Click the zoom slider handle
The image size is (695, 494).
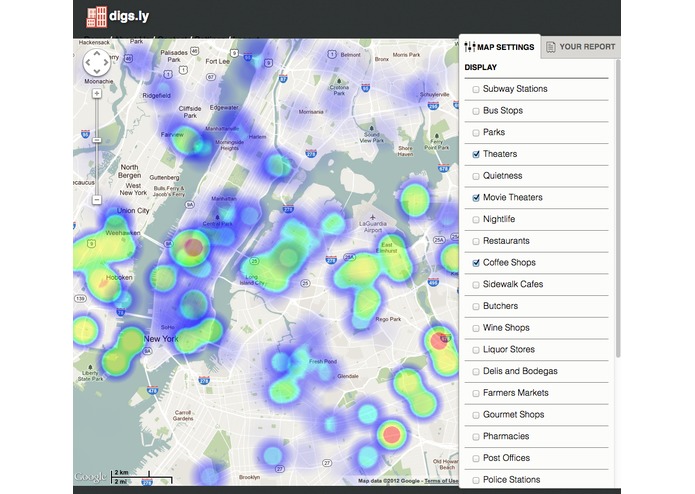pyautogui.click(x=97, y=140)
